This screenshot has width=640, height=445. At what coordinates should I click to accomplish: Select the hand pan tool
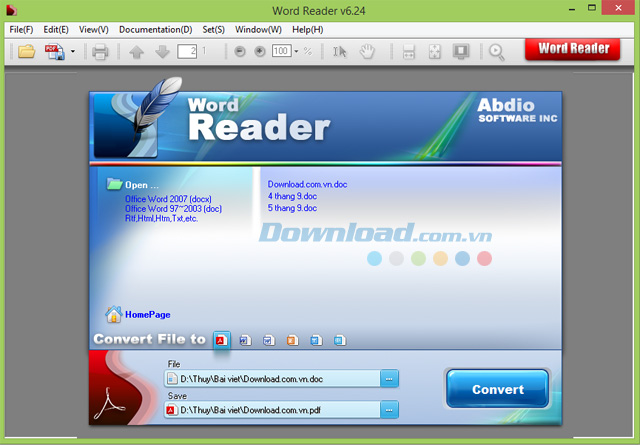(367, 52)
